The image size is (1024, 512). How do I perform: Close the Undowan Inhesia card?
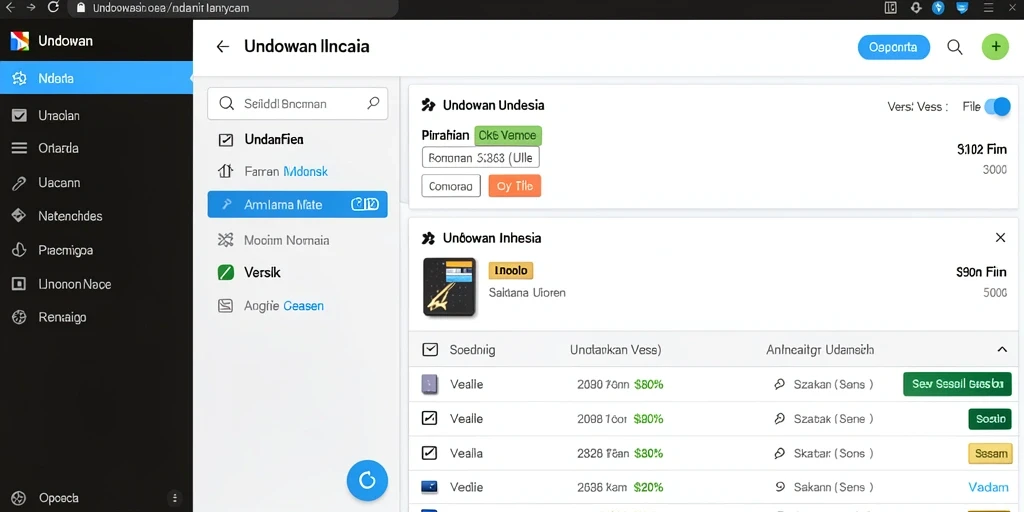(x=1000, y=238)
